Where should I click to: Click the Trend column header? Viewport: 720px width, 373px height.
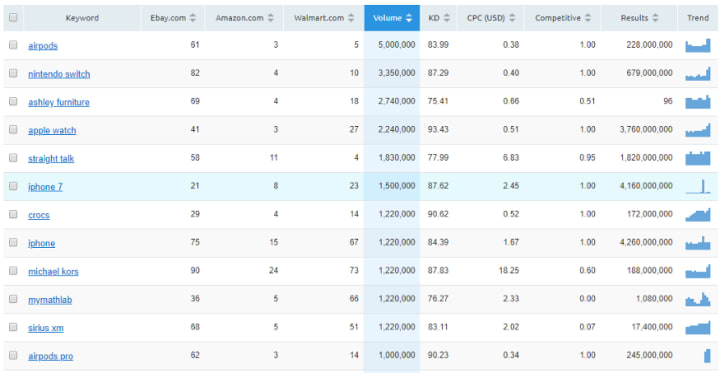(698, 18)
